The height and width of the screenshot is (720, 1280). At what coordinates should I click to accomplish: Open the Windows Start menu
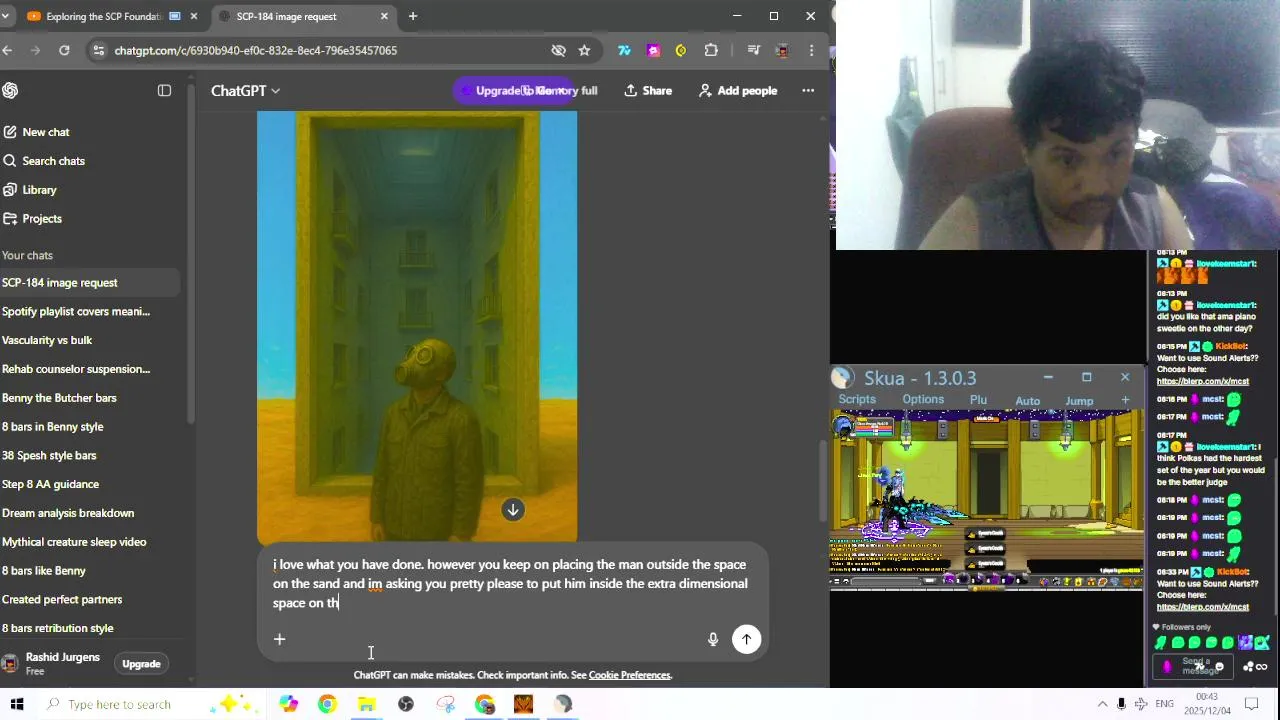tap(16, 704)
